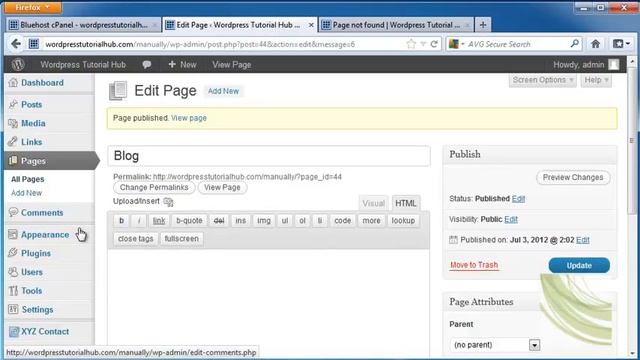Insert image tag with img button
The image size is (640, 360).
264,221
